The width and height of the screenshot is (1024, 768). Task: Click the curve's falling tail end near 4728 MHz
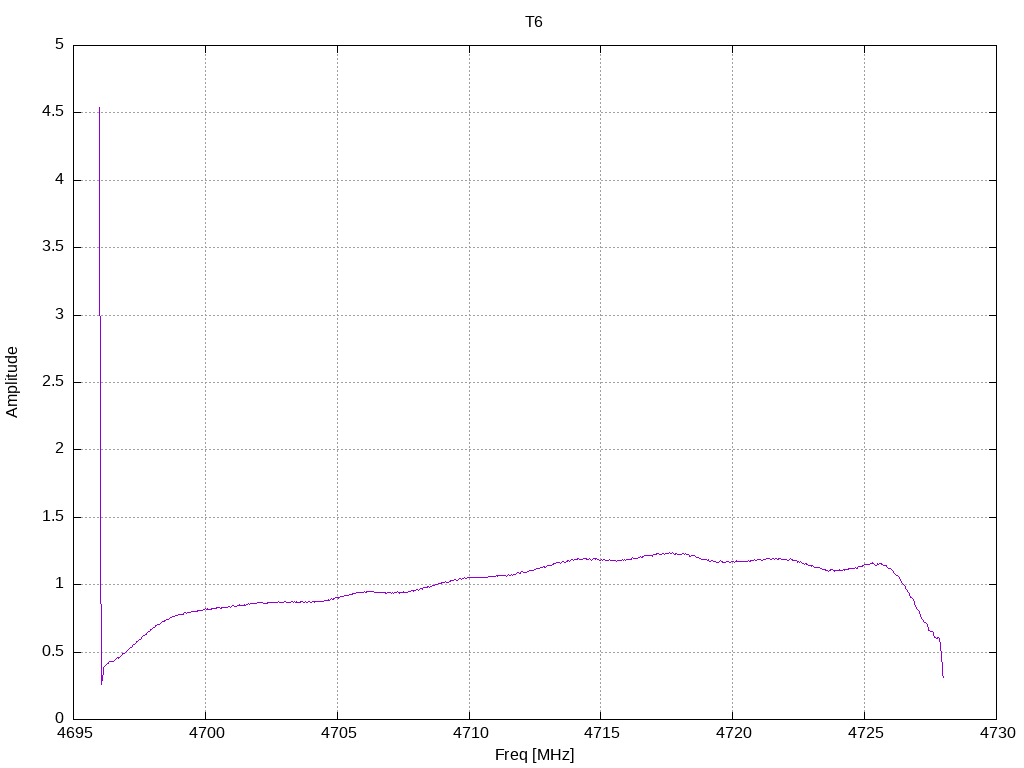point(943,677)
